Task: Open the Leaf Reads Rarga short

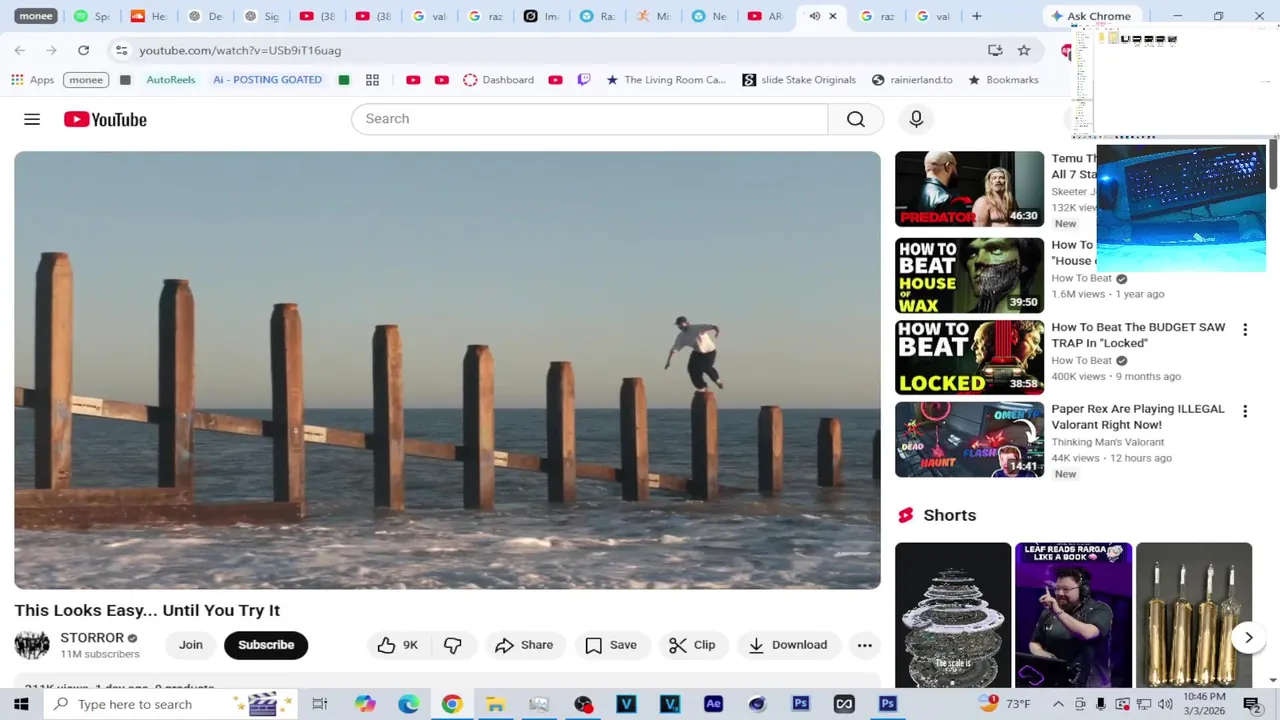Action: [1073, 615]
